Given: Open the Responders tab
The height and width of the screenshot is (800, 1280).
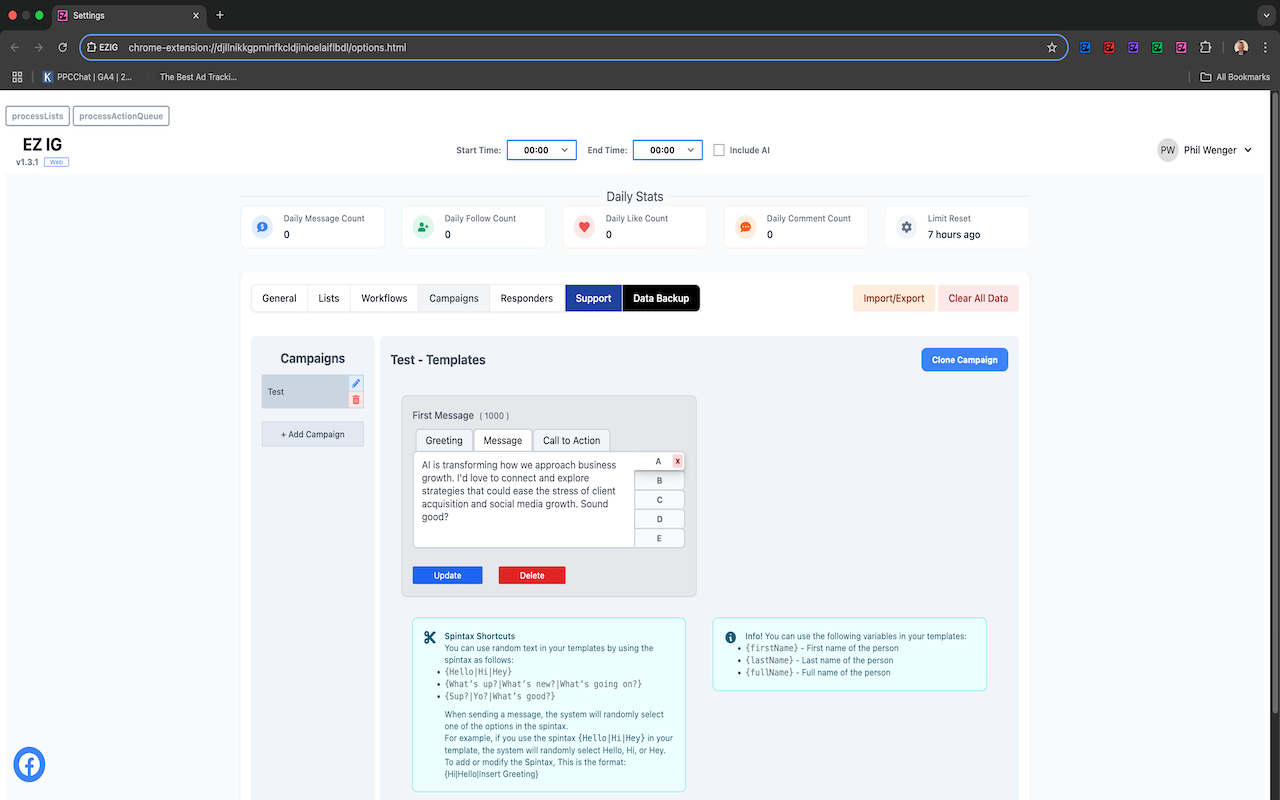Looking at the screenshot, I should (x=527, y=298).
